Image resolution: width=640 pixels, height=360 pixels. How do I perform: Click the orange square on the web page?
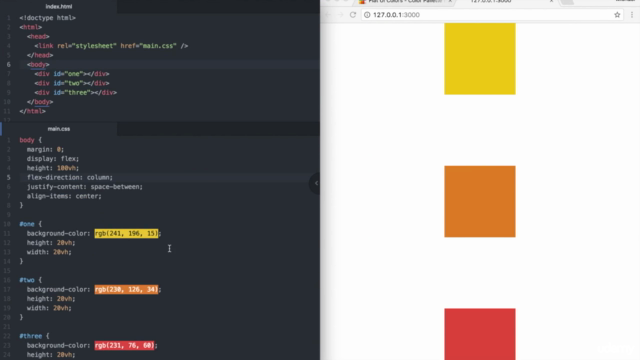[480, 202]
